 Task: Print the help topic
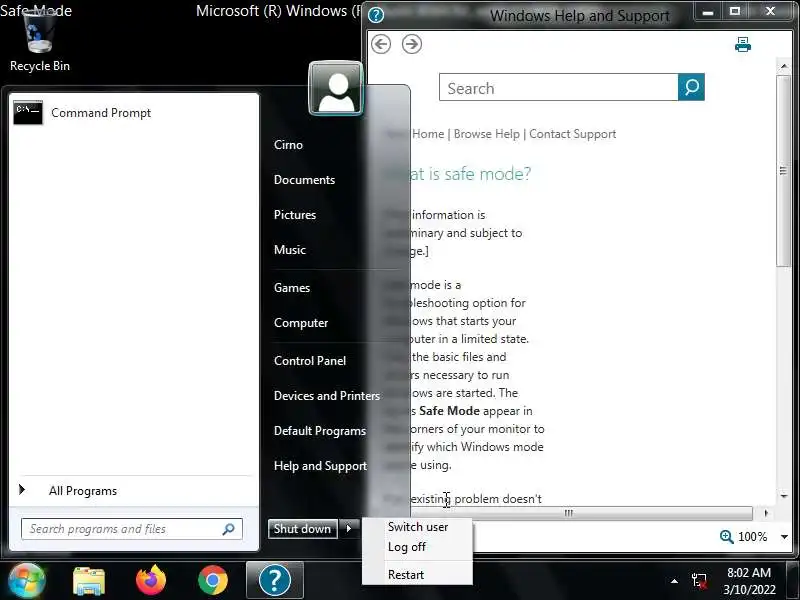tap(743, 45)
